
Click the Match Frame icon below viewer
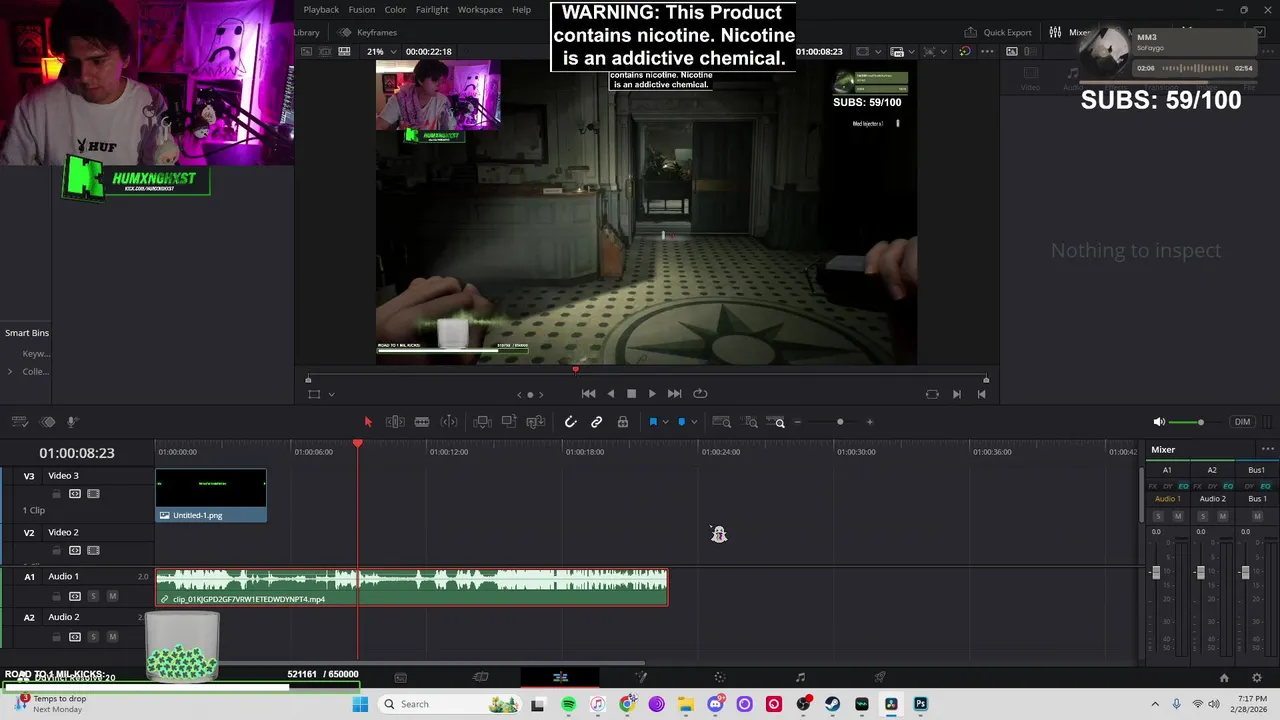[x=932, y=394]
